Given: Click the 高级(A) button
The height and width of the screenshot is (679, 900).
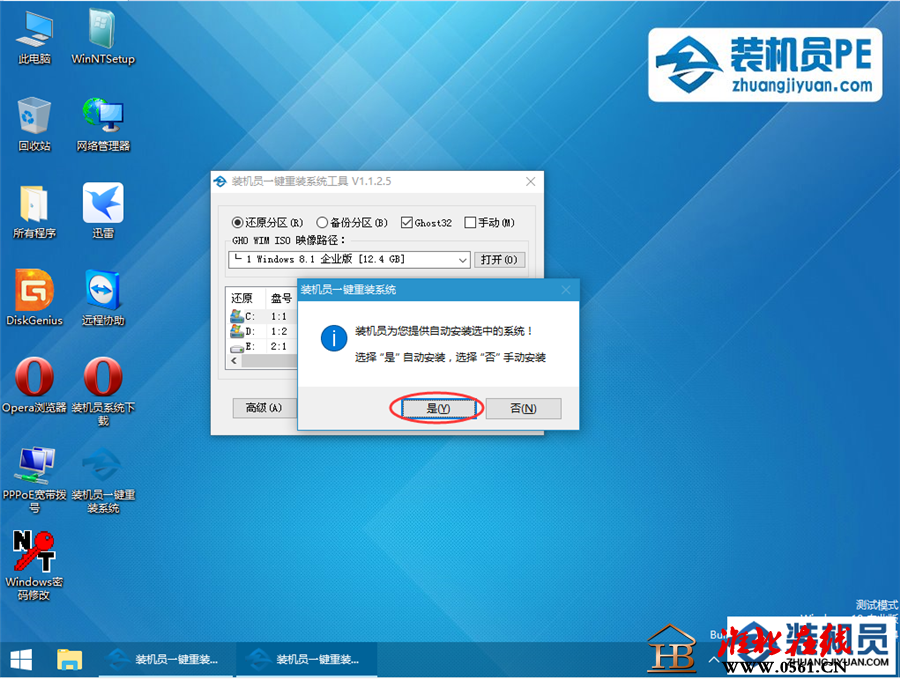Looking at the screenshot, I should pyautogui.click(x=263, y=408).
